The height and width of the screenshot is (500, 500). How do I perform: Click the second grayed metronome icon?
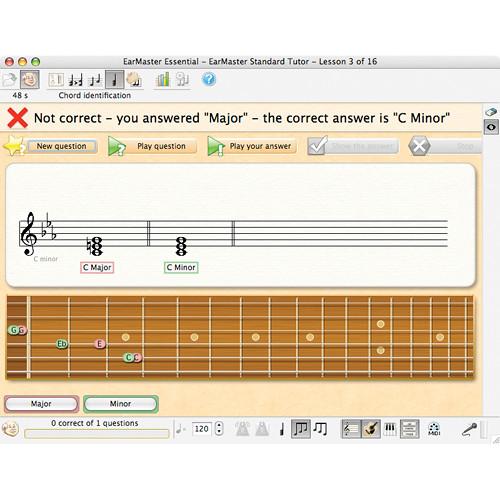(x=262, y=429)
